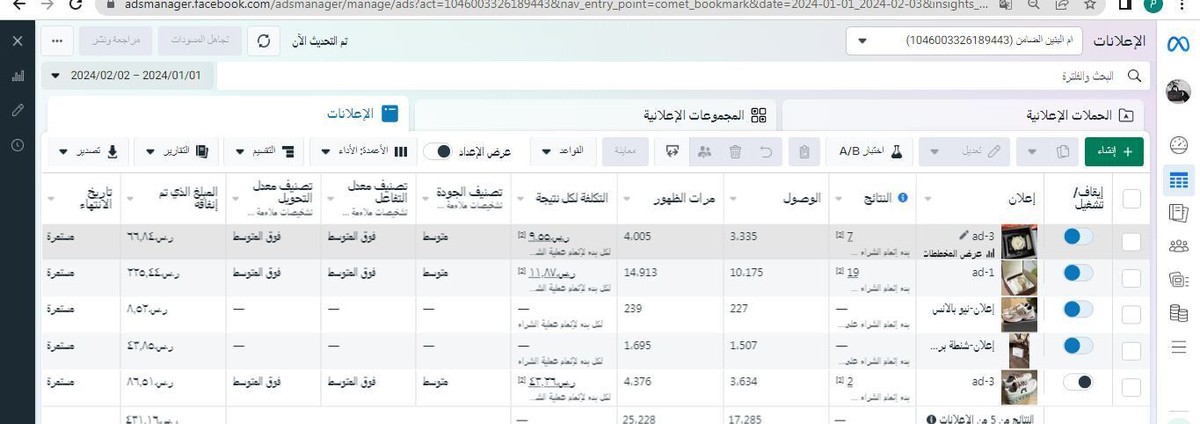Toggle off the first ad-3 delivery switch
1200x424 pixels.
point(1079,237)
